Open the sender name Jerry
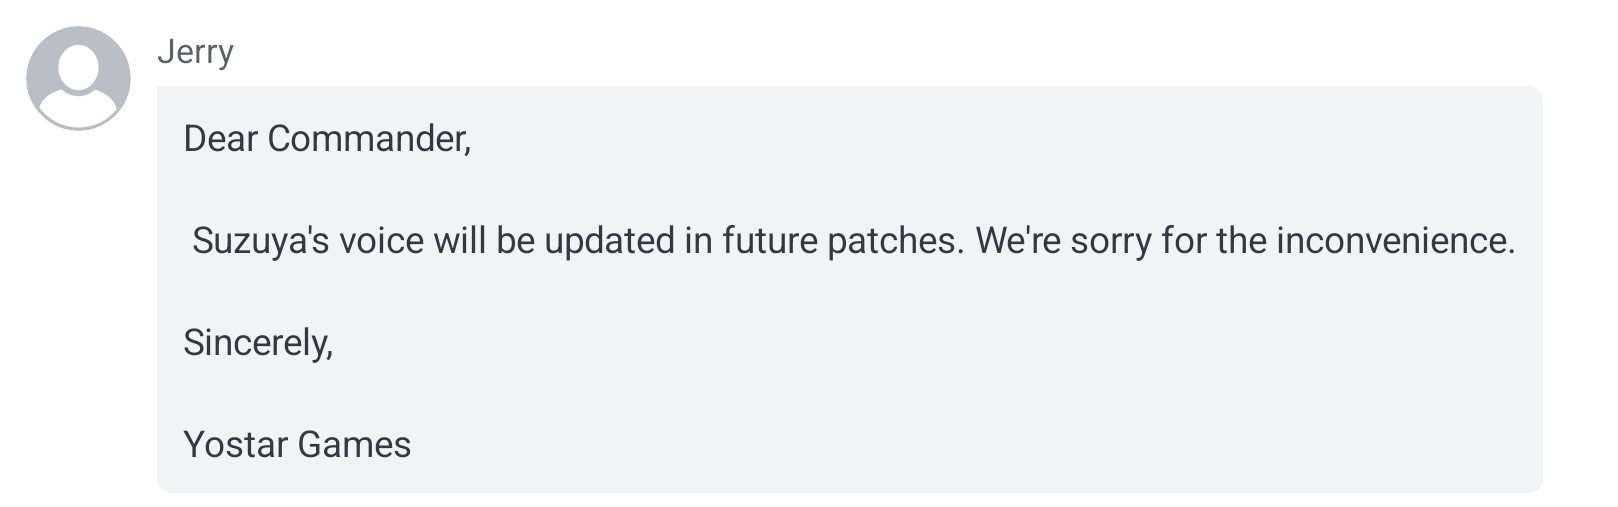The image size is (1618, 507). click(x=195, y=51)
